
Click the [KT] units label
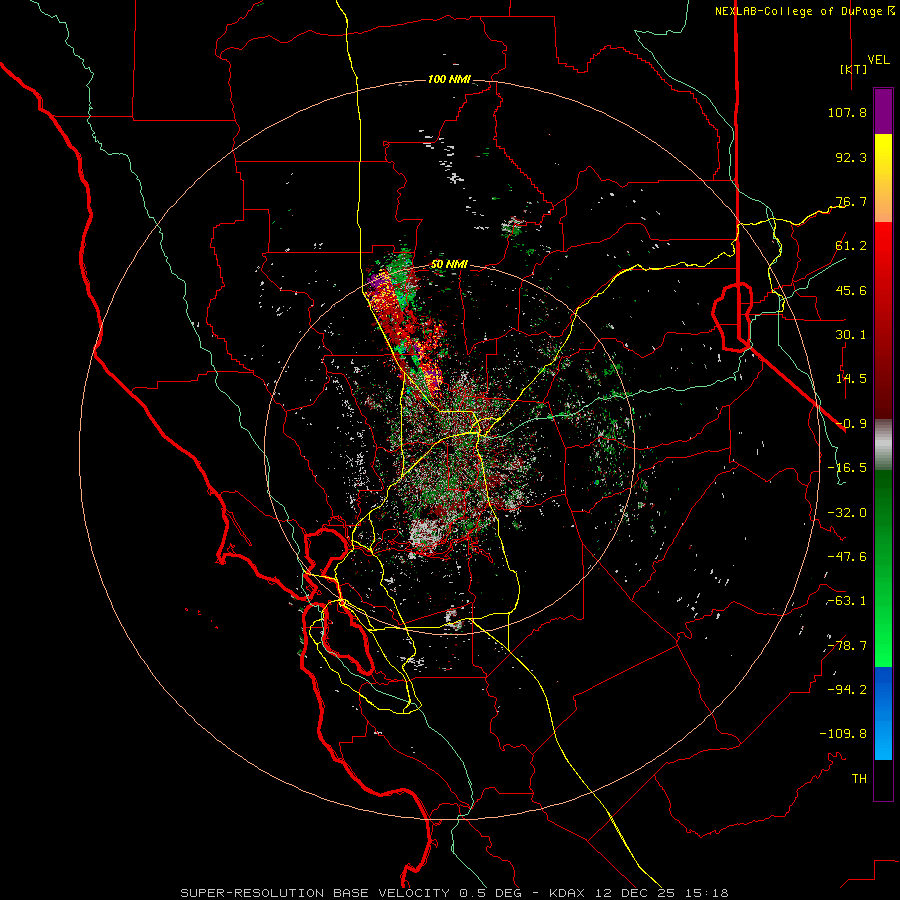point(853,69)
